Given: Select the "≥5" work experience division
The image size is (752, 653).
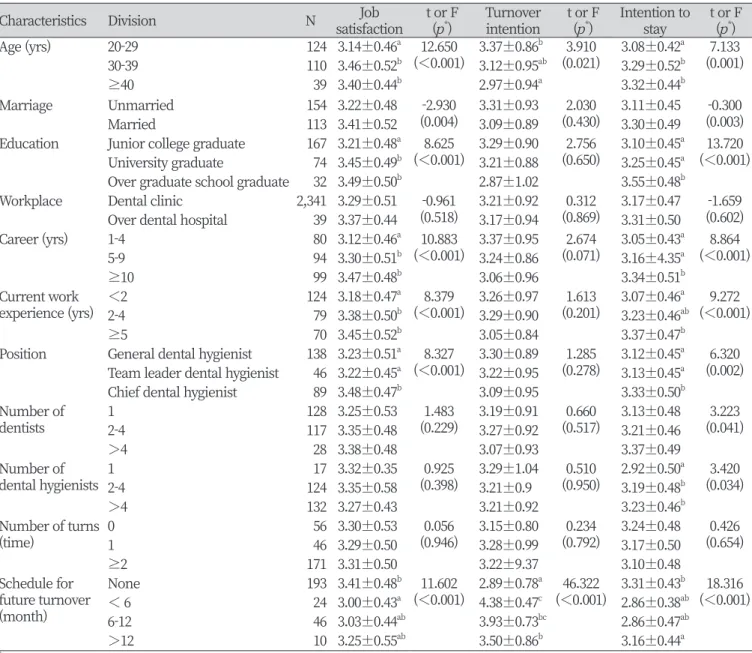Looking at the screenshot, I should [118, 335].
